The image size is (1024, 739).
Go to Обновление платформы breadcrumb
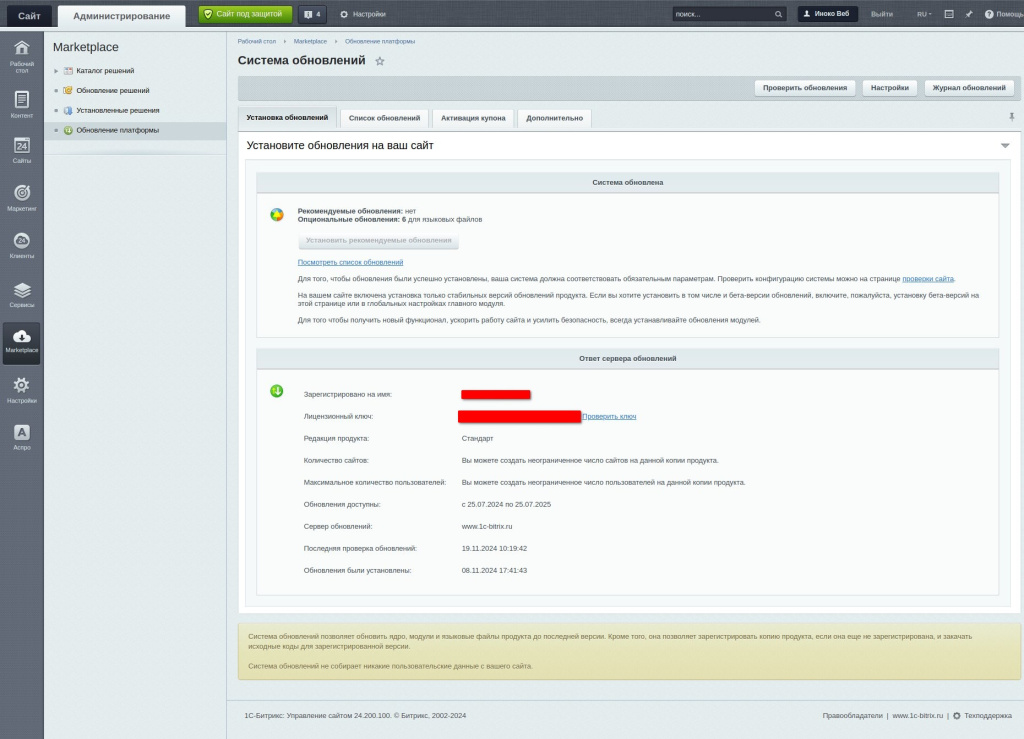coord(380,41)
